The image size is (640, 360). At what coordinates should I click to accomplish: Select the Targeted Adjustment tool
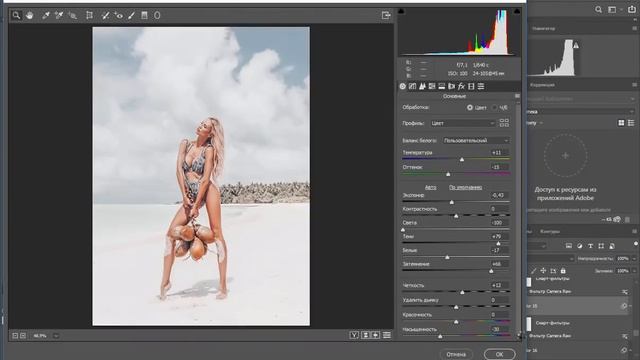[73, 16]
